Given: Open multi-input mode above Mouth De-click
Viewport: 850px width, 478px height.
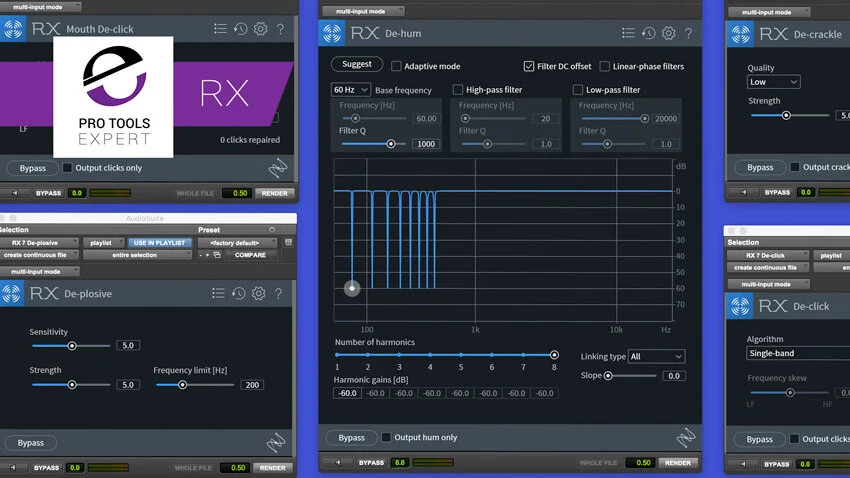Looking at the screenshot, I should 40,7.
